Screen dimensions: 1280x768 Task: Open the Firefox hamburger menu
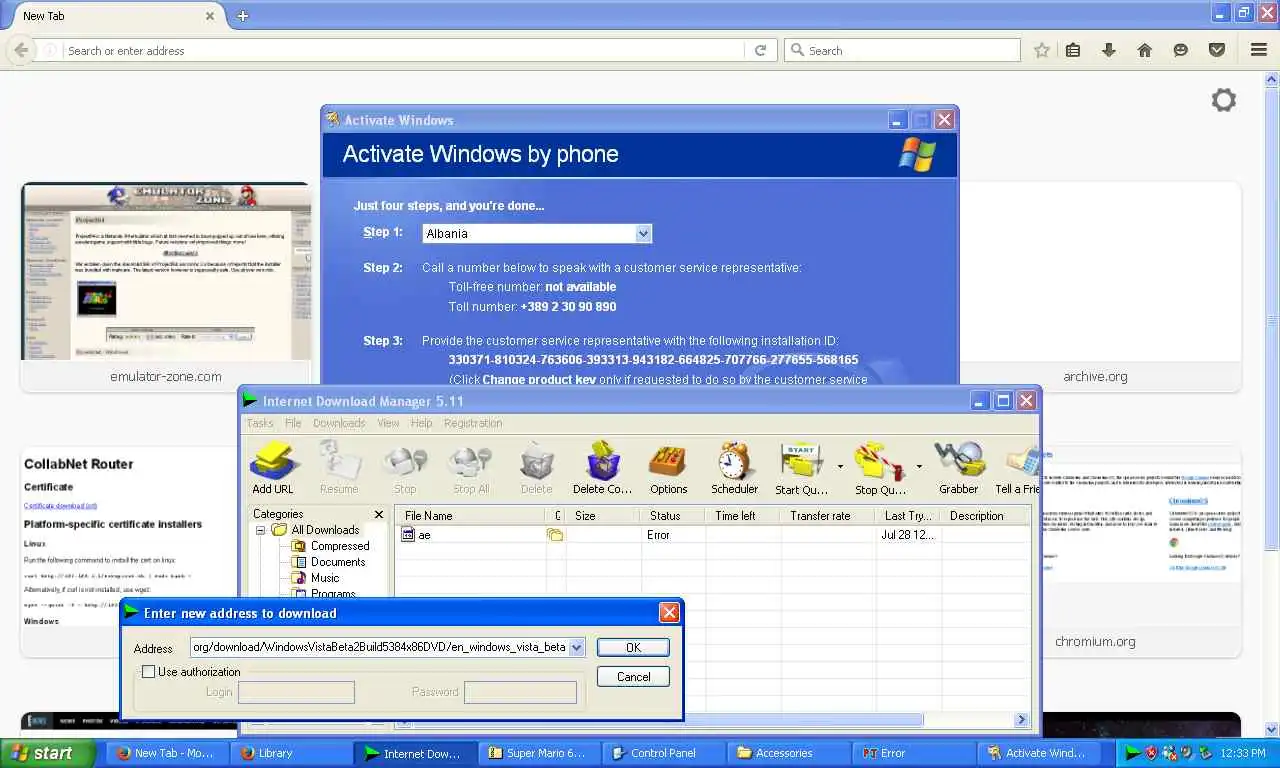point(1259,50)
